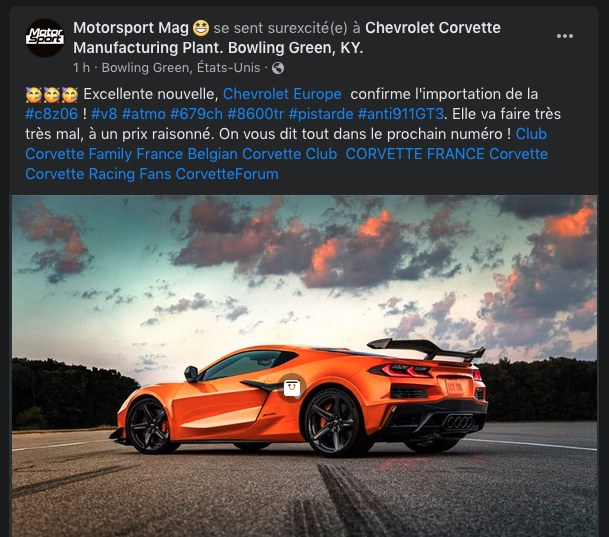This screenshot has height=537, width=609.
Task: Click the #8600tr hashtag
Action: (x=256, y=114)
